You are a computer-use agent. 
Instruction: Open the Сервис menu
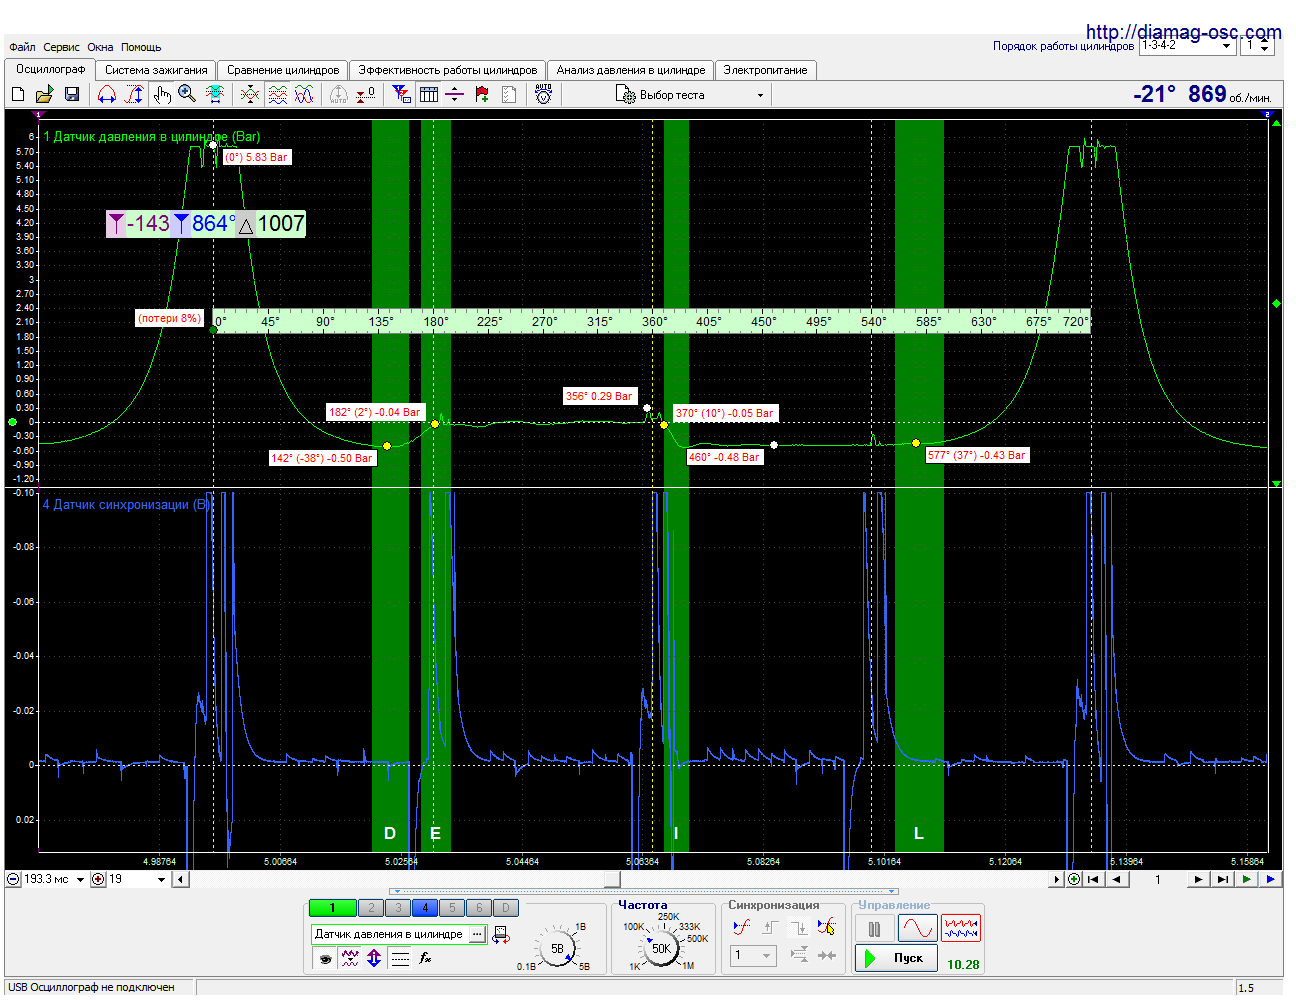pos(62,47)
